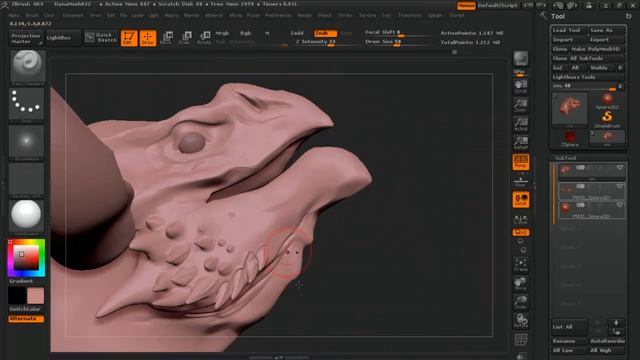Image resolution: width=640 pixels, height=360 pixels.
Task: Click the Rotate view icon on right shelf
Action: coord(520,321)
